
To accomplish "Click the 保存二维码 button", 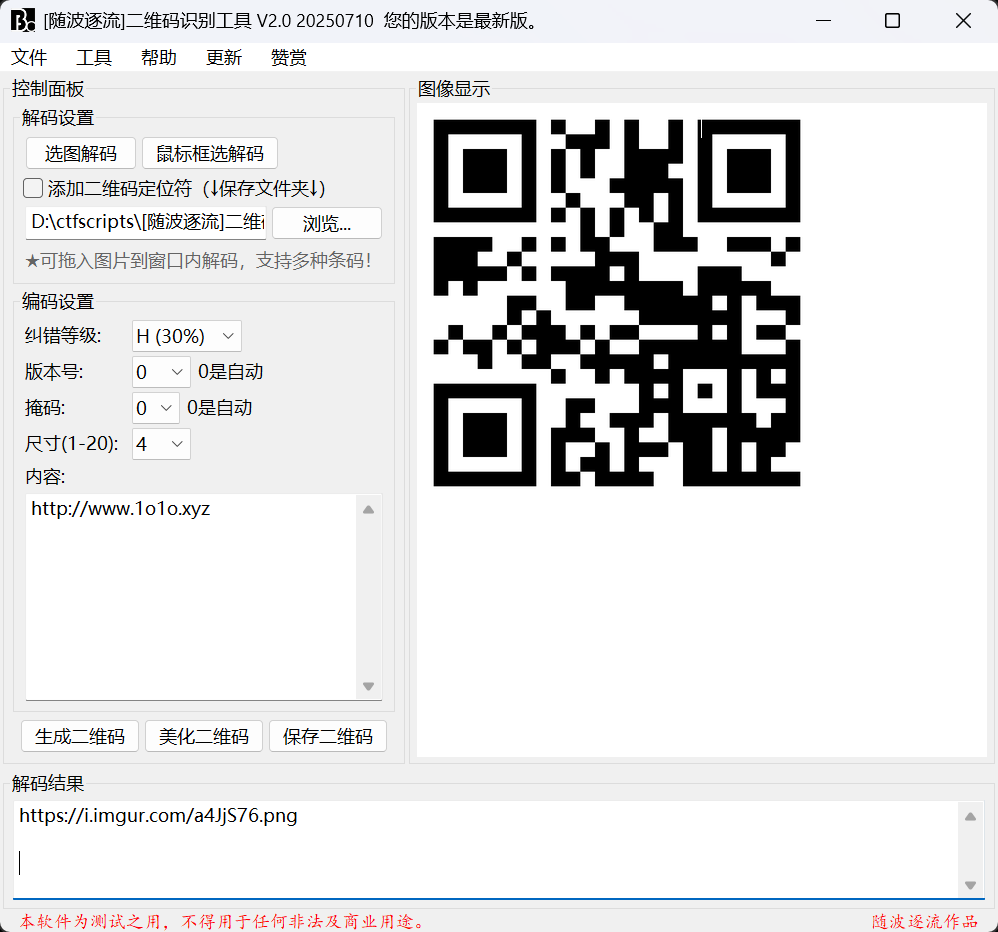I will click(x=328, y=737).
